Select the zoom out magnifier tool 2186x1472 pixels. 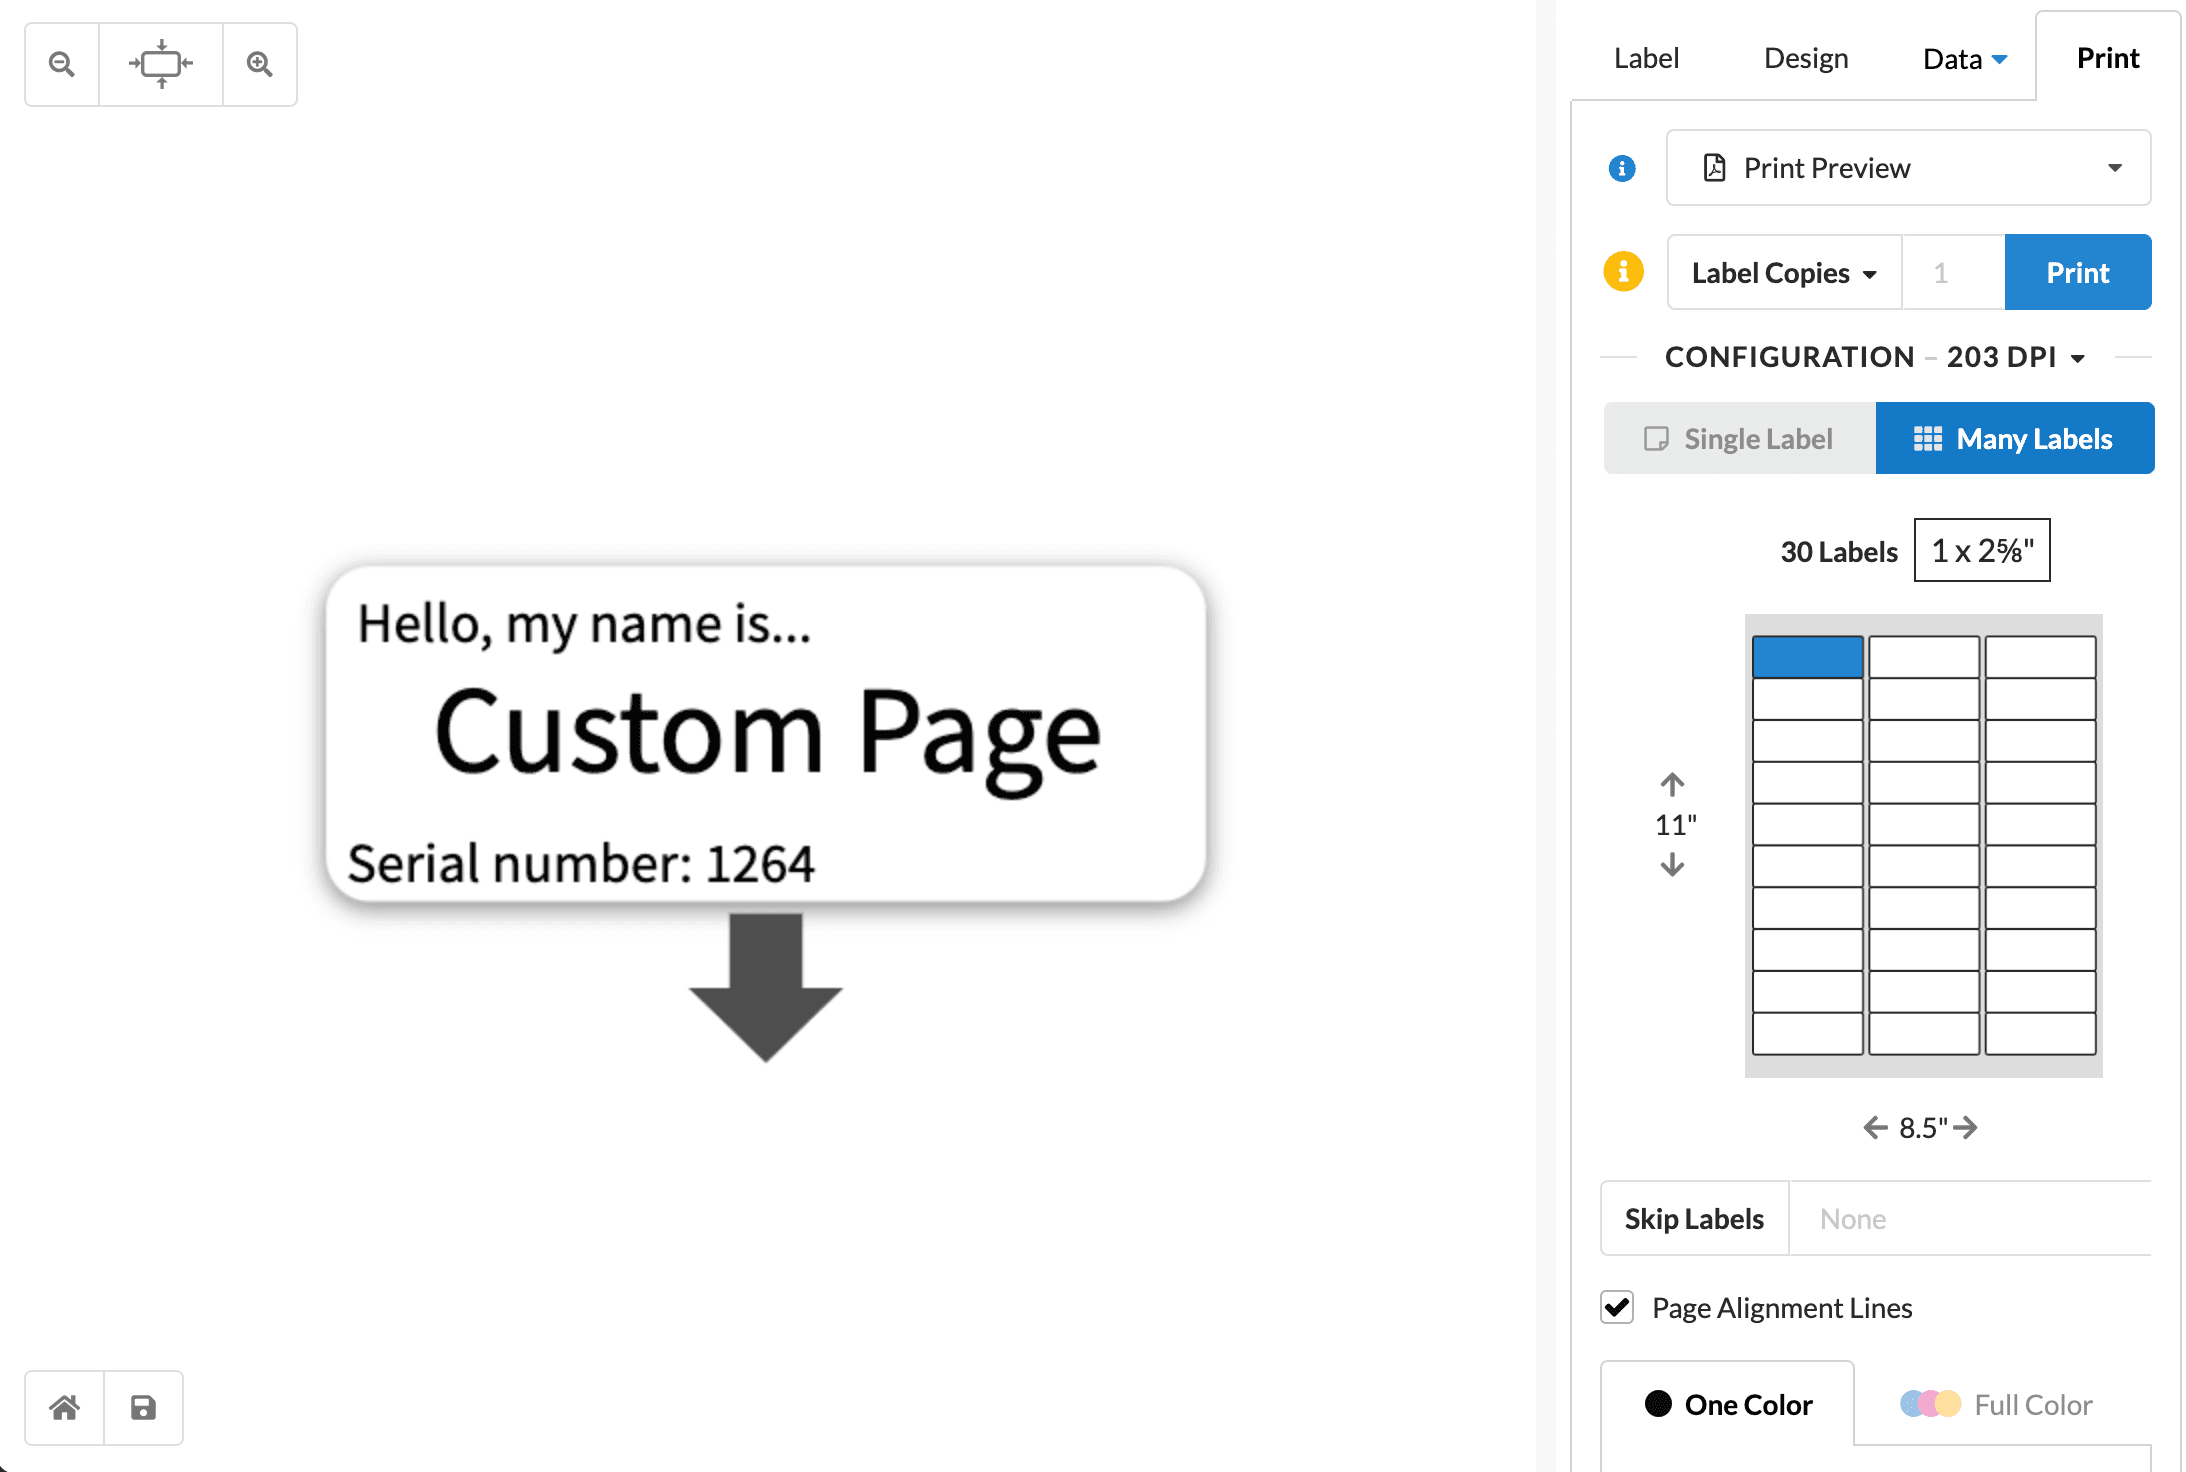[x=61, y=63]
